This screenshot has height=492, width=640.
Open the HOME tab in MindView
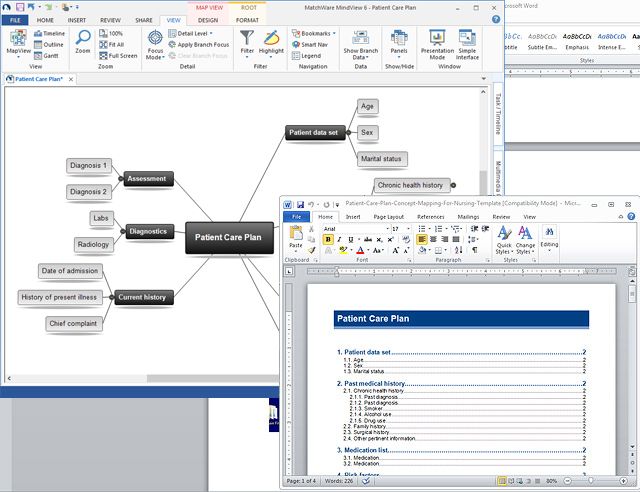coord(45,20)
